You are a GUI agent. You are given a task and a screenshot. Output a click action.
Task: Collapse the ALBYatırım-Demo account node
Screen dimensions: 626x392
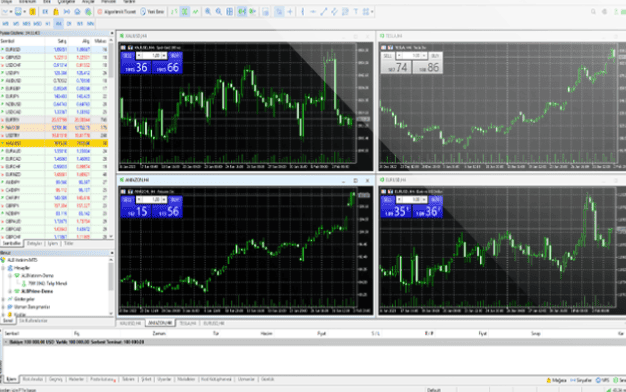click(10, 275)
